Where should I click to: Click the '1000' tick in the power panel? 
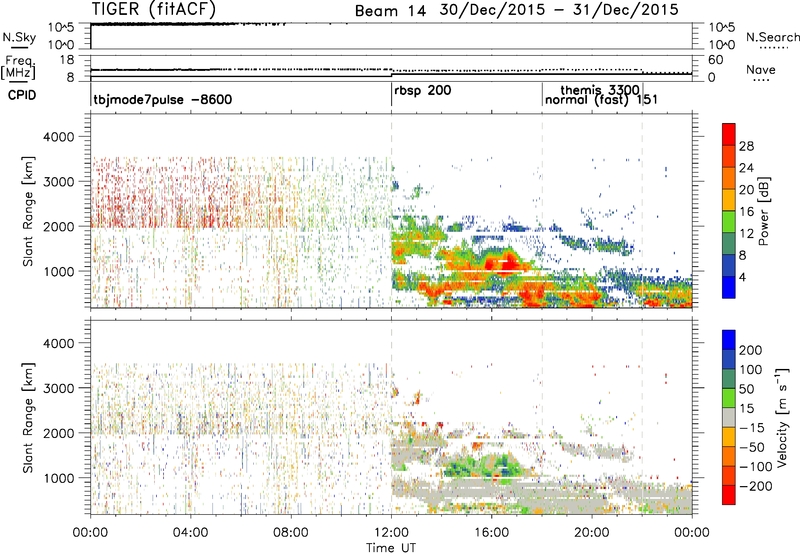[58, 271]
